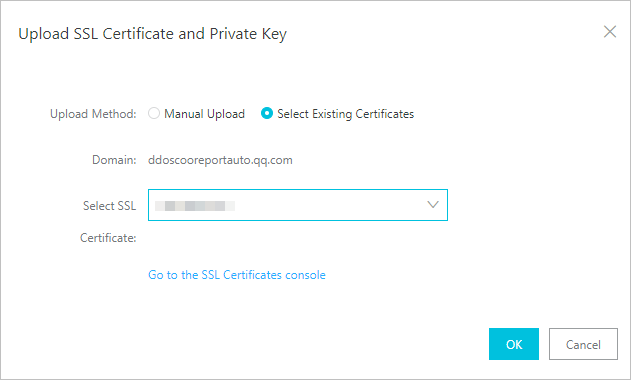Click the Certificate: label text
Screen dimensions: 631x380
click(108, 238)
